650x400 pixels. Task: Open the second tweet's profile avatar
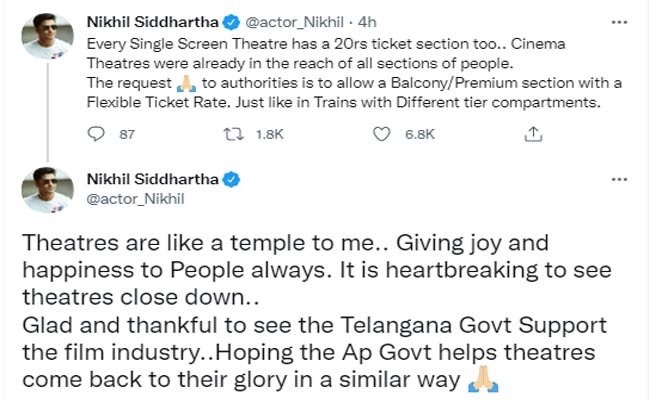pyautogui.click(x=46, y=190)
